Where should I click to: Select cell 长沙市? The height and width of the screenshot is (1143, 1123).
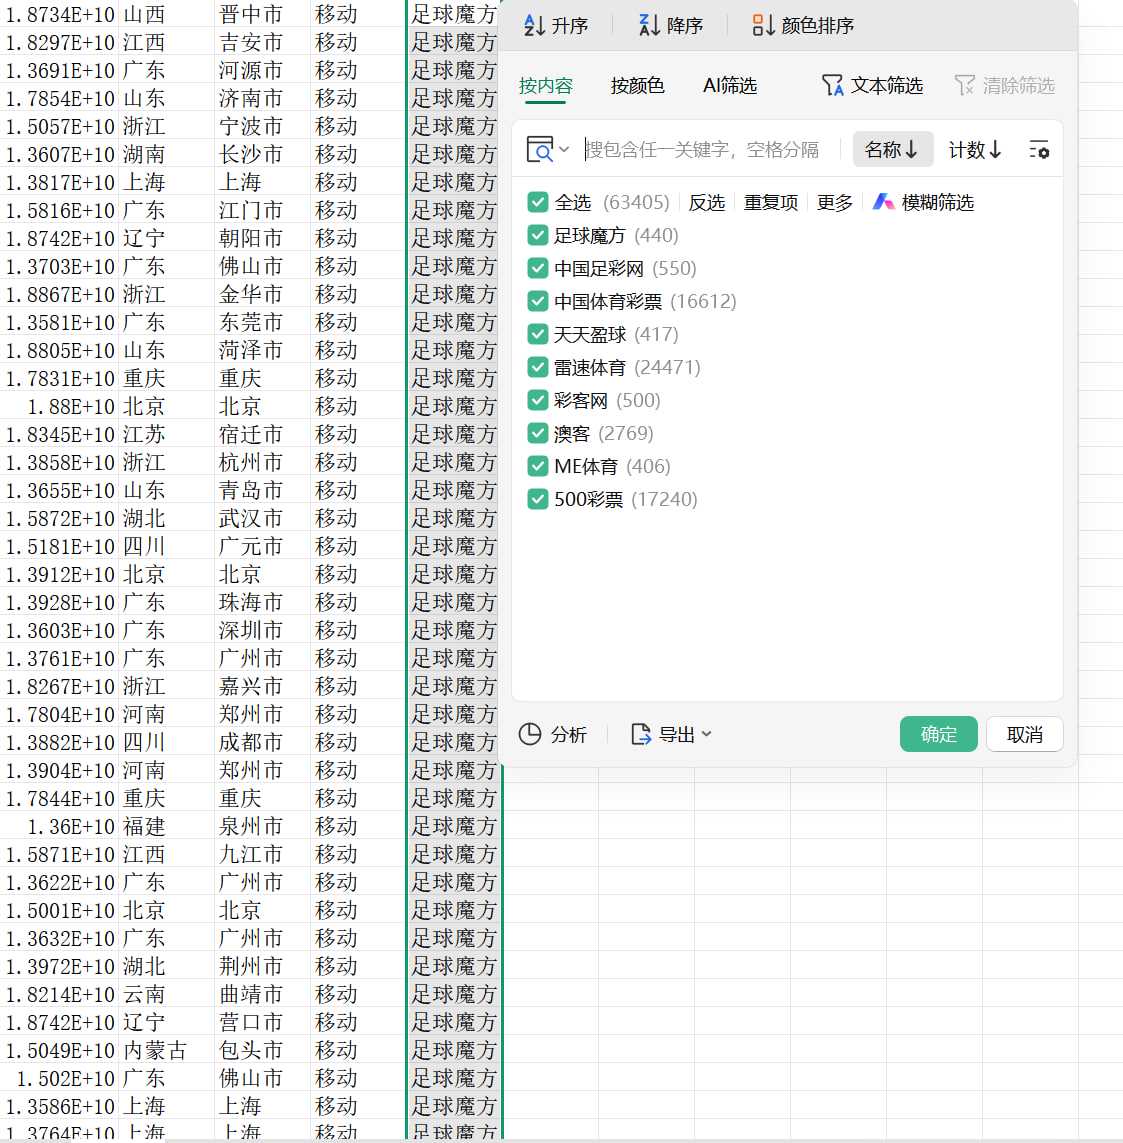[x=262, y=154]
